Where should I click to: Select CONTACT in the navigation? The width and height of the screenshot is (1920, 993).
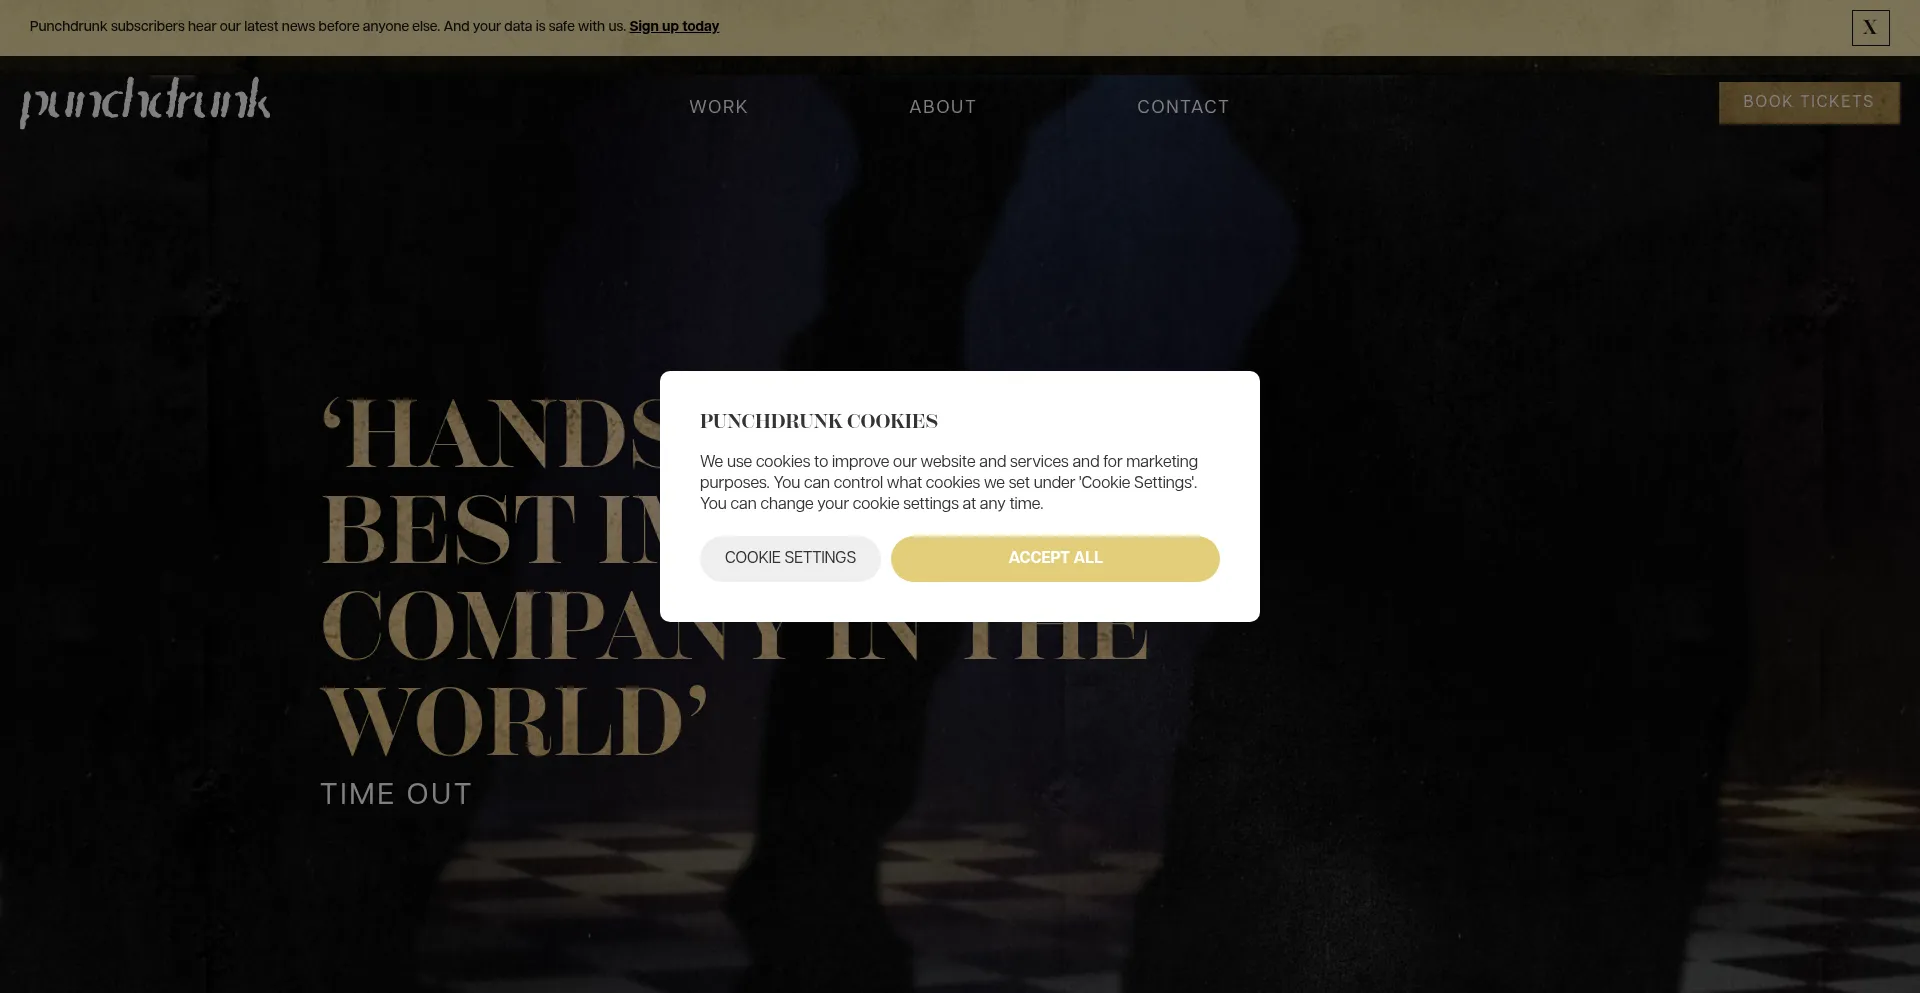click(1183, 107)
